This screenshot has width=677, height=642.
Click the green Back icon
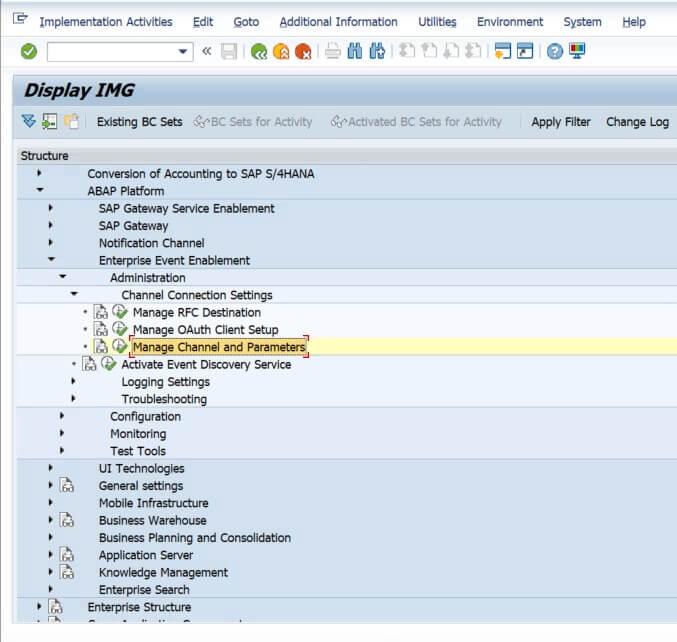259,51
